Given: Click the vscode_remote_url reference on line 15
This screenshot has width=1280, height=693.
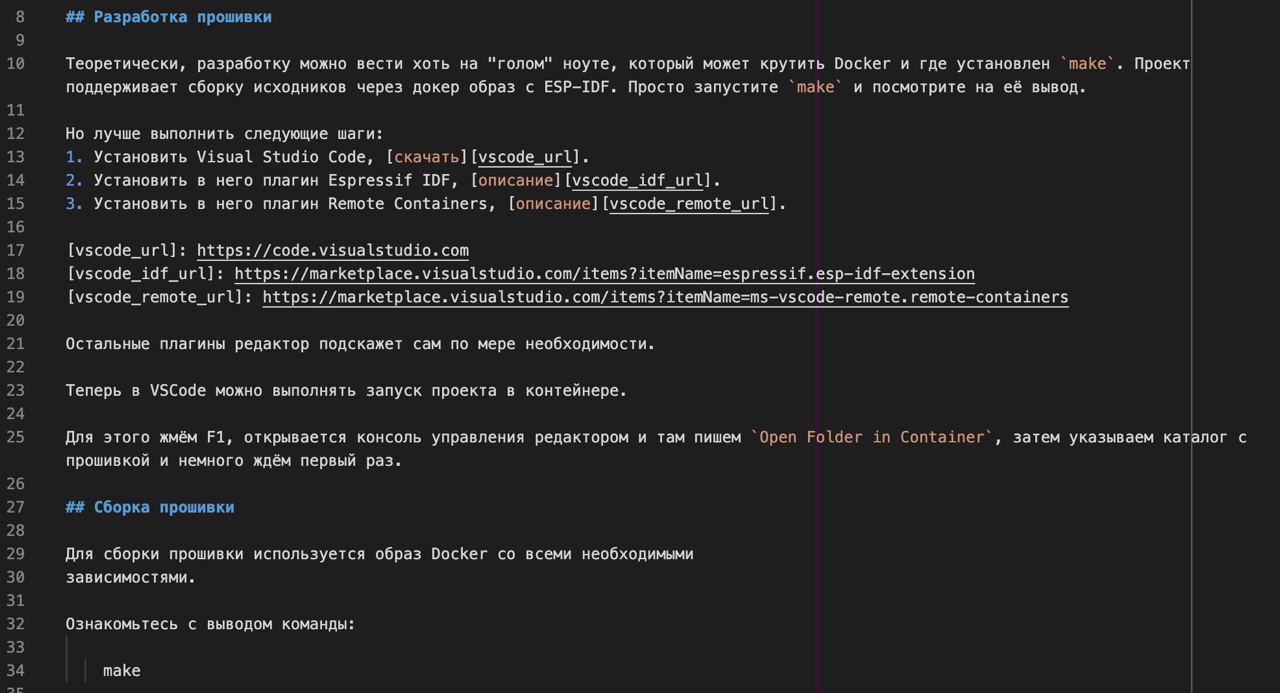Looking at the screenshot, I should (x=689, y=204).
